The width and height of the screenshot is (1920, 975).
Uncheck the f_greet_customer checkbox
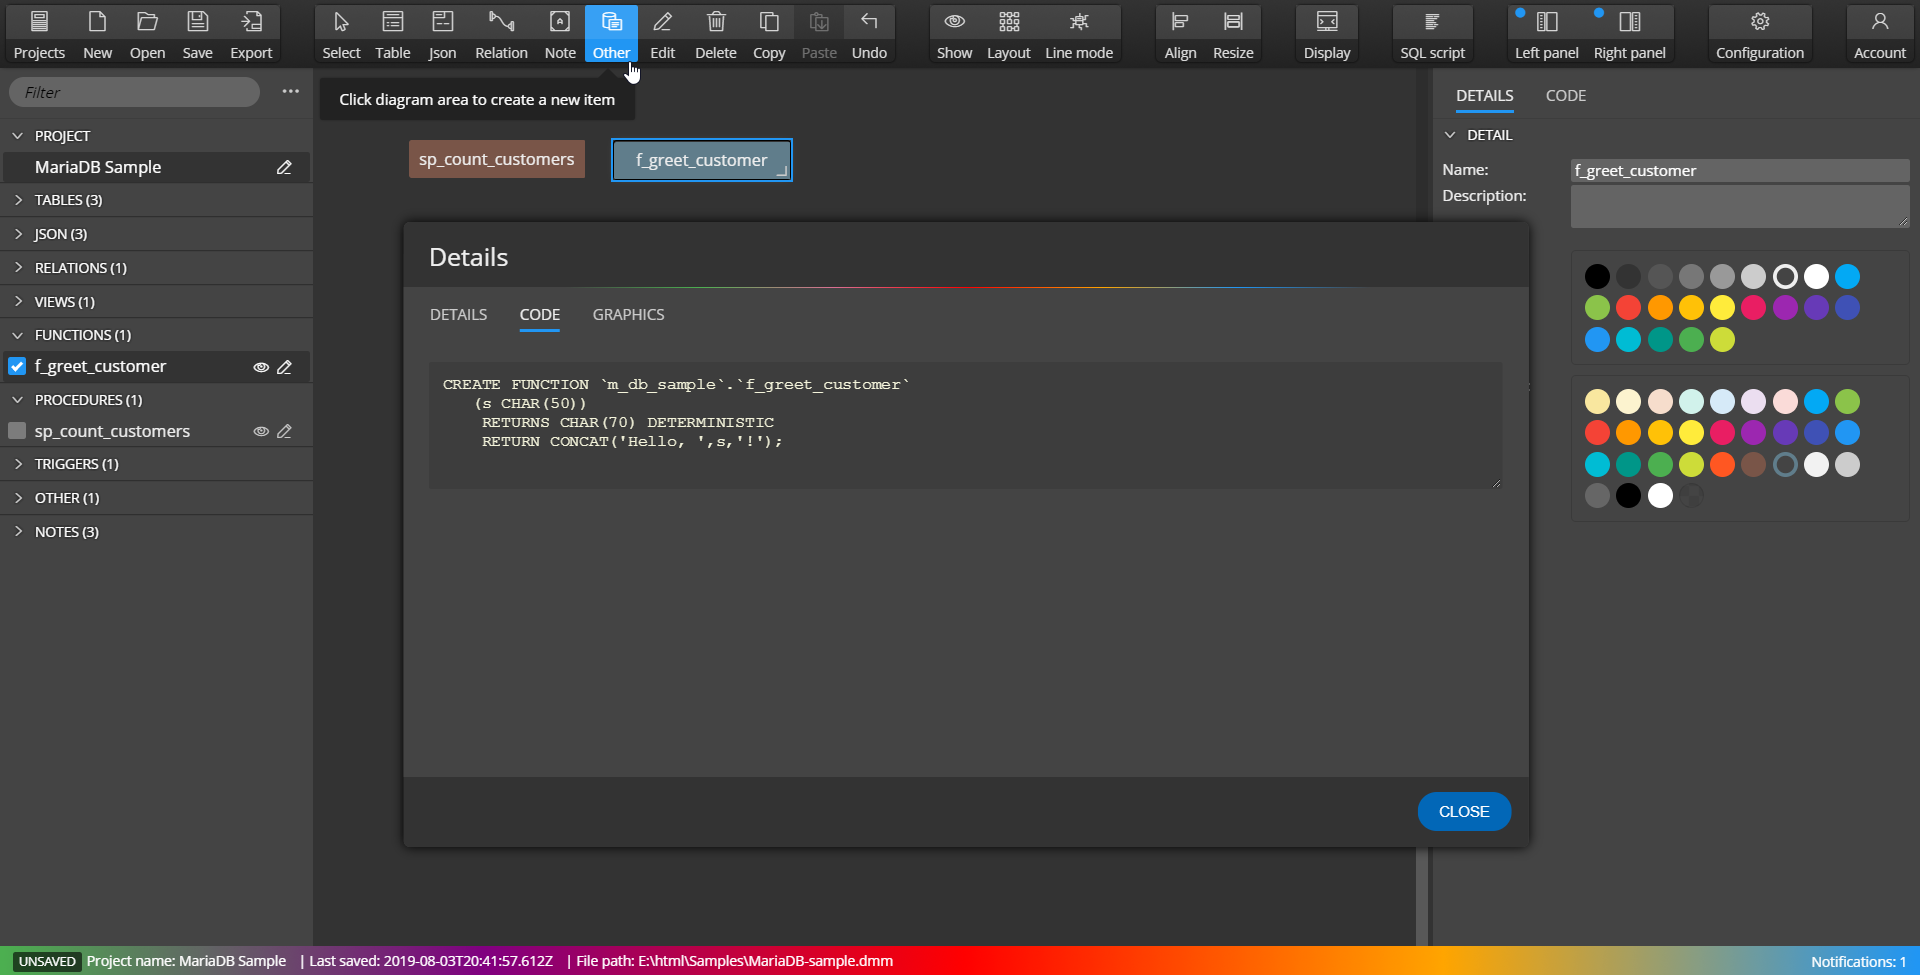tap(17, 366)
